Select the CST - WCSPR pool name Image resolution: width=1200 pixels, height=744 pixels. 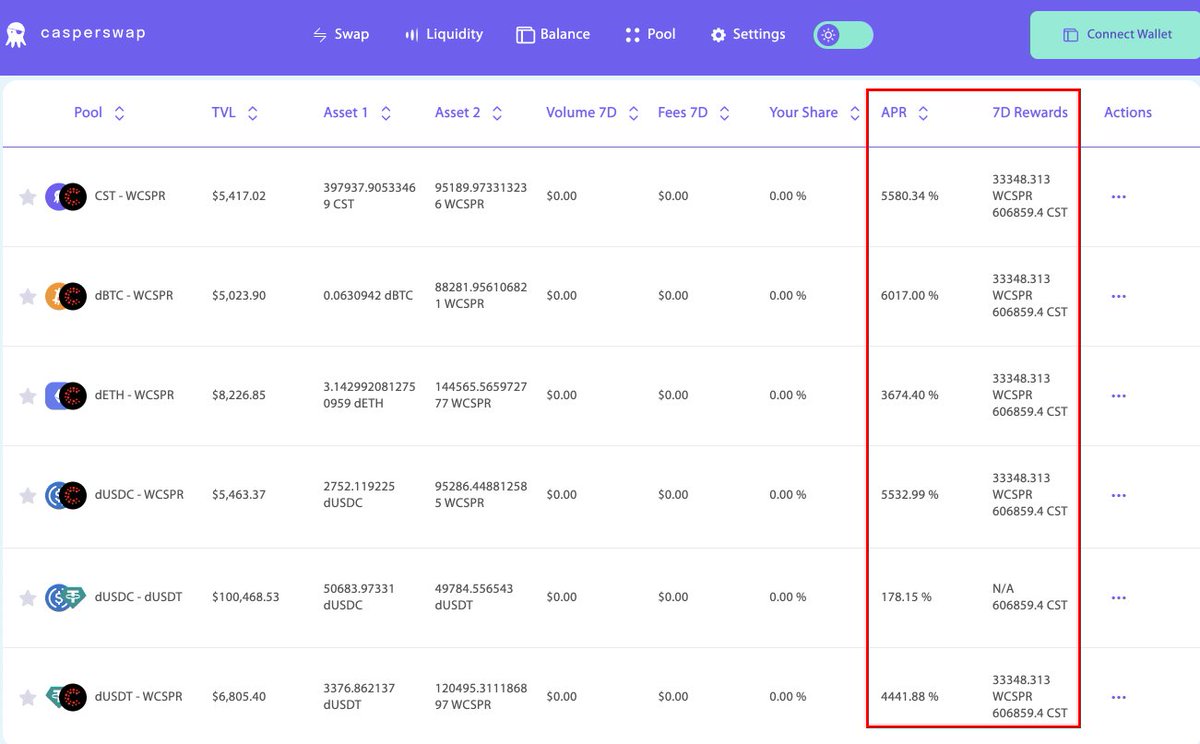coord(130,196)
